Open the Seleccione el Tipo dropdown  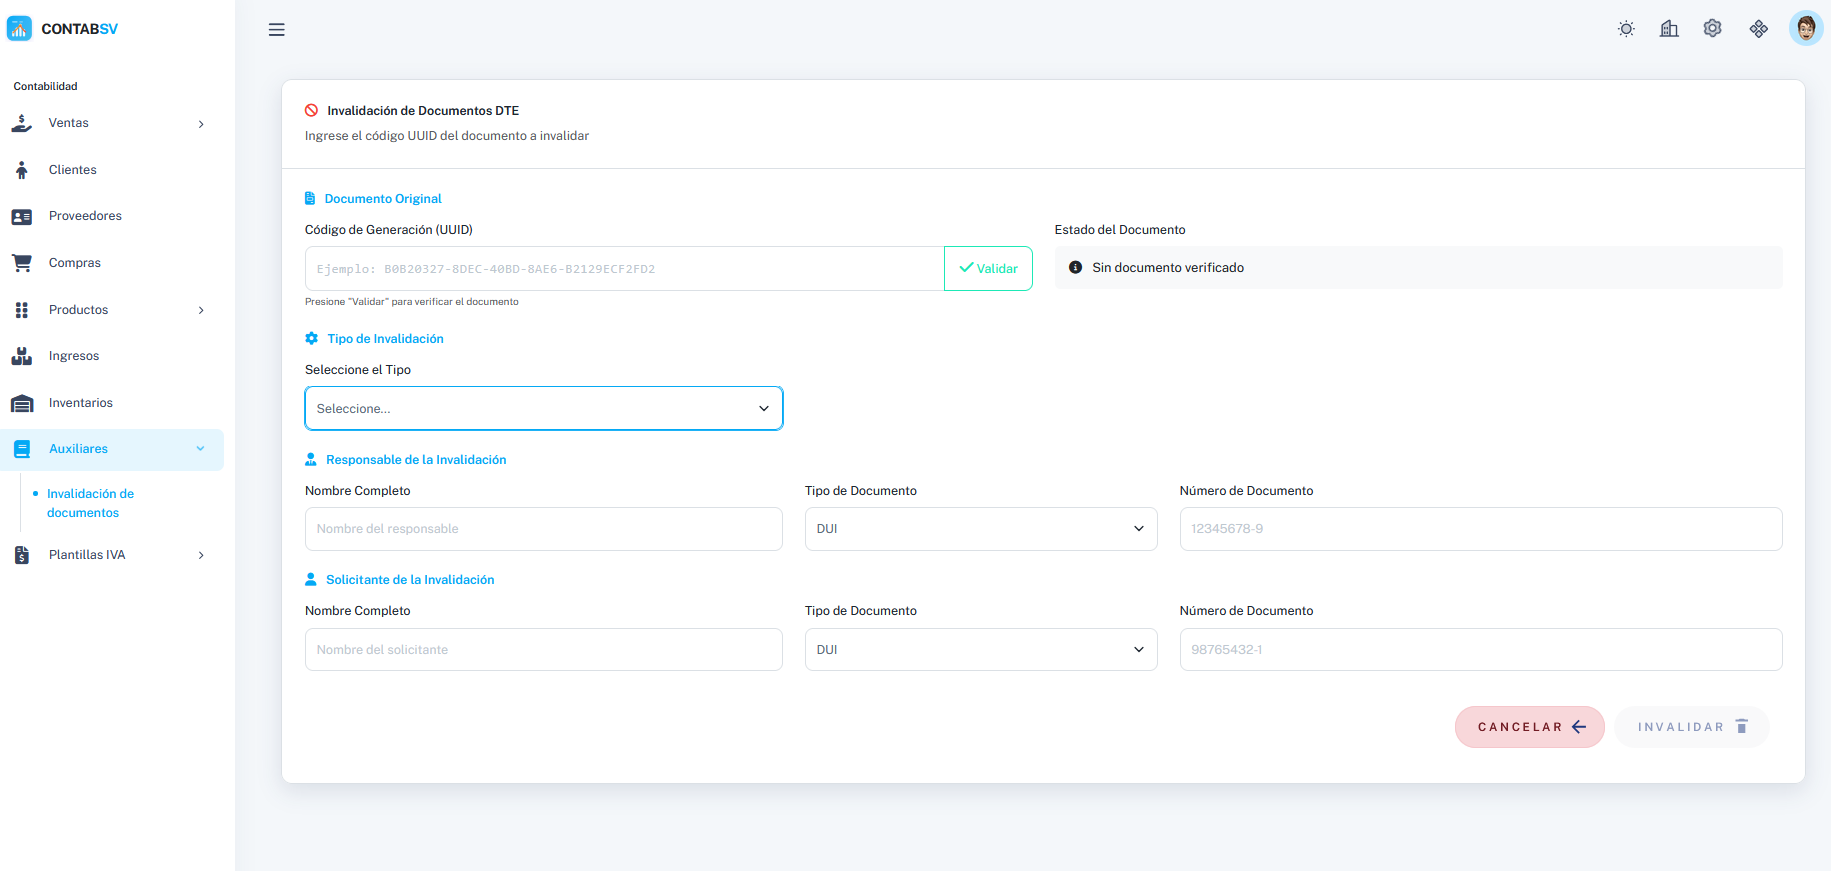click(x=543, y=409)
